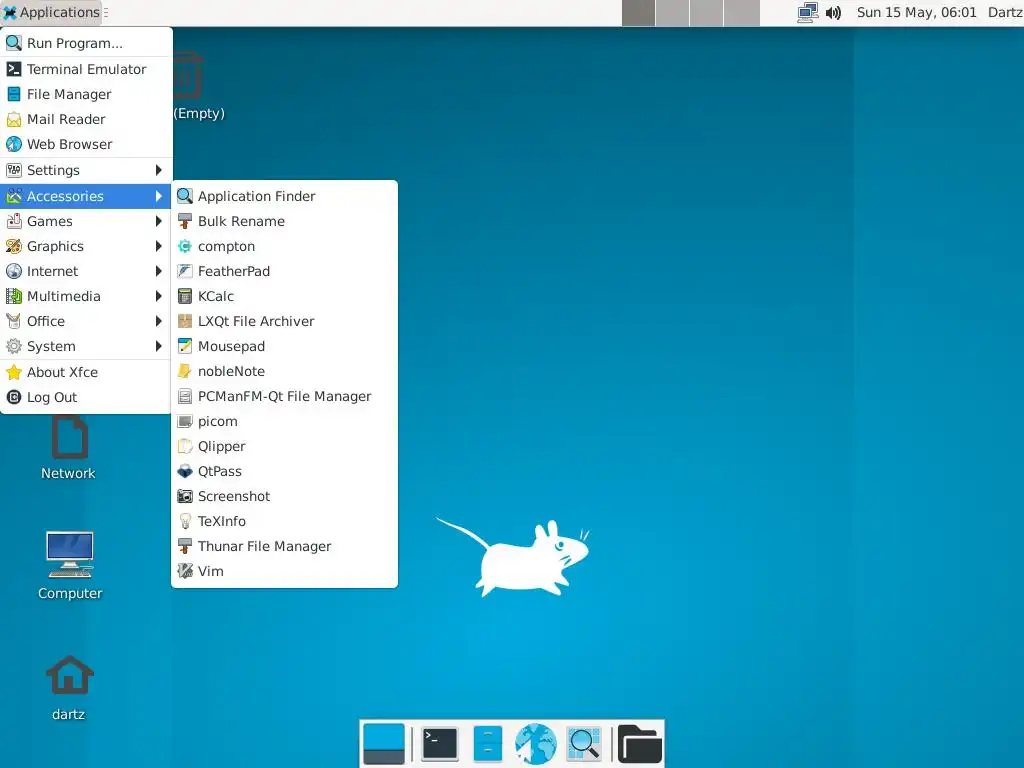Click the Thunar File Manager icon

pos(185,546)
